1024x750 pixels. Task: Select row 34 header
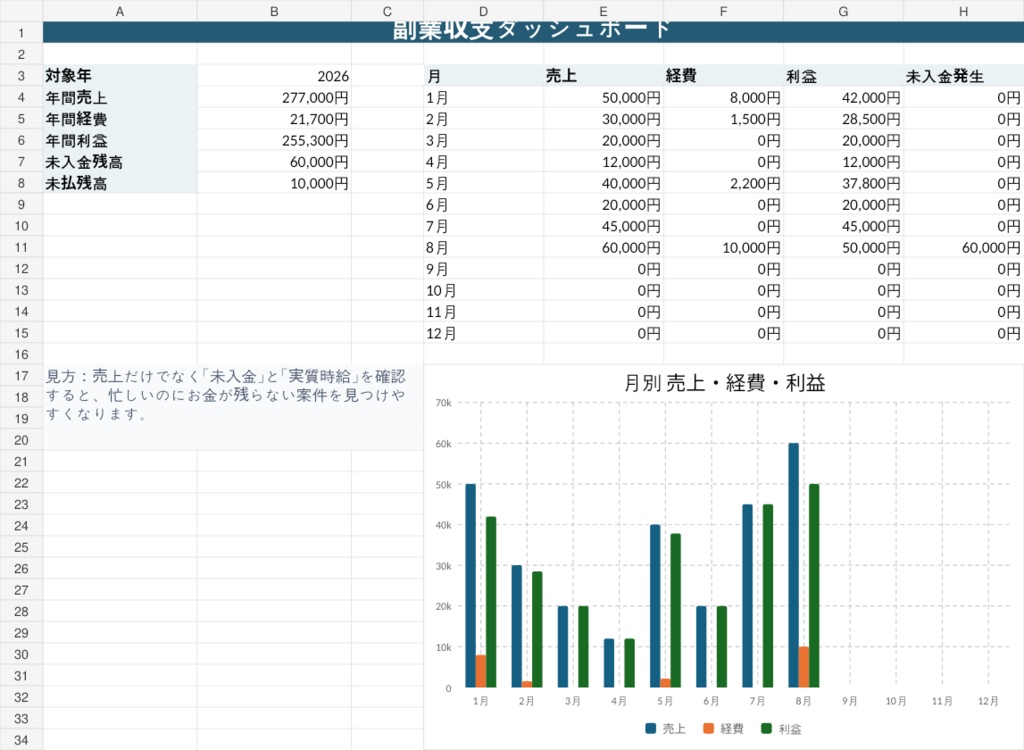click(22, 740)
